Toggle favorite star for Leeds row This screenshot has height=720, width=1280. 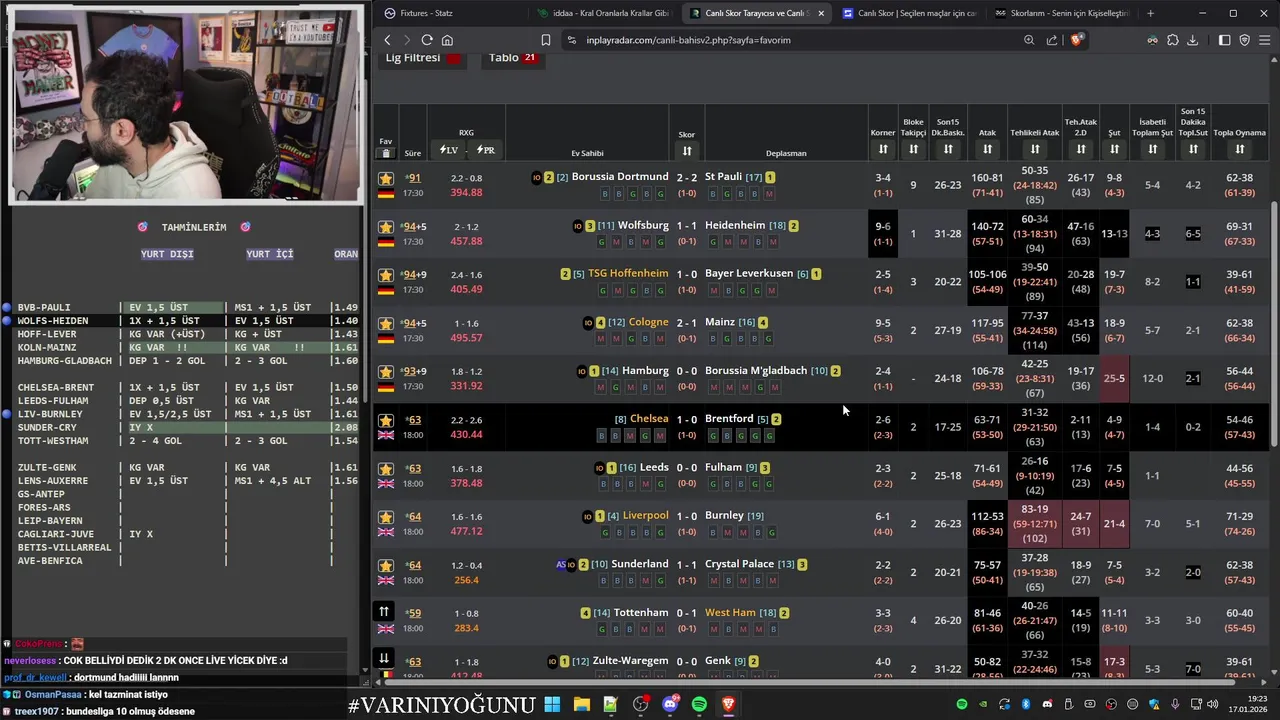pos(385,469)
